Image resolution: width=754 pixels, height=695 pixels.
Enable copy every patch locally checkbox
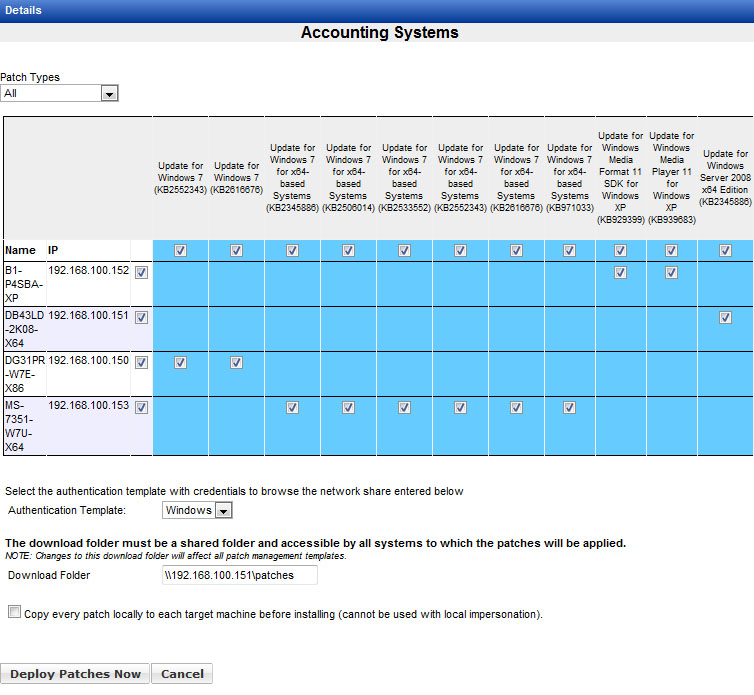(x=14, y=612)
